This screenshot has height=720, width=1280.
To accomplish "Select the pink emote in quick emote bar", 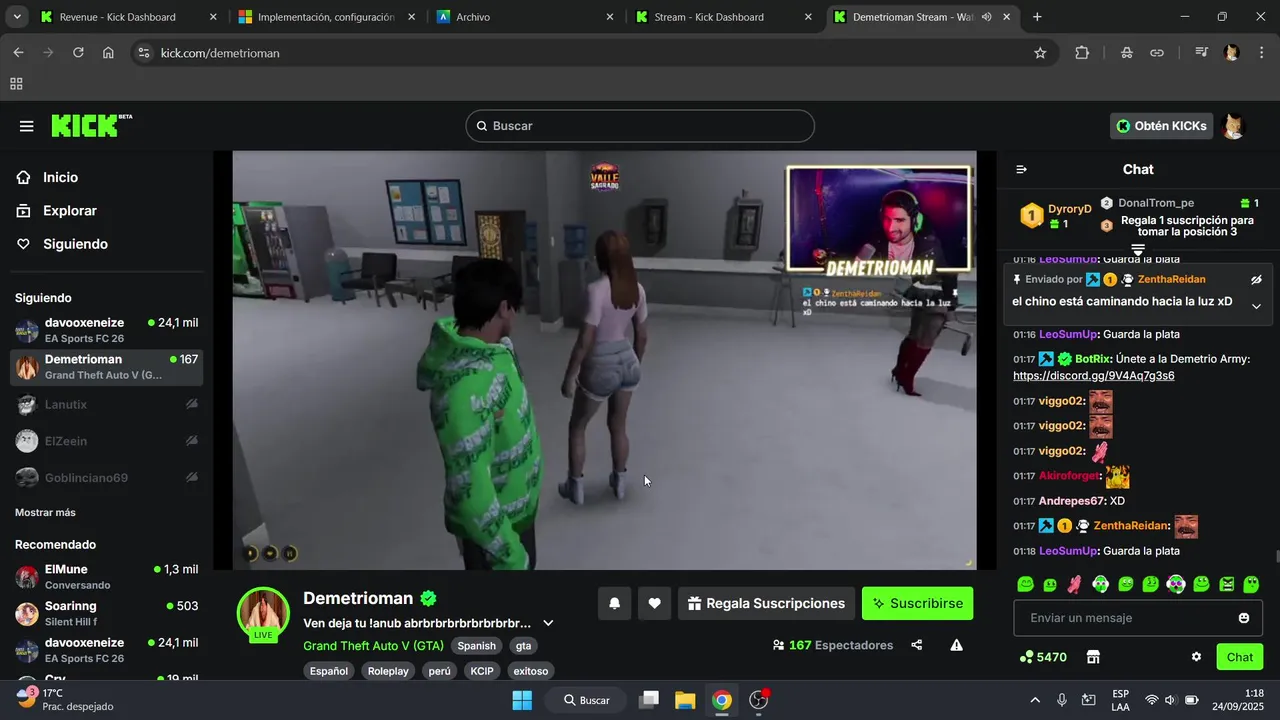I will (x=1075, y=584).
